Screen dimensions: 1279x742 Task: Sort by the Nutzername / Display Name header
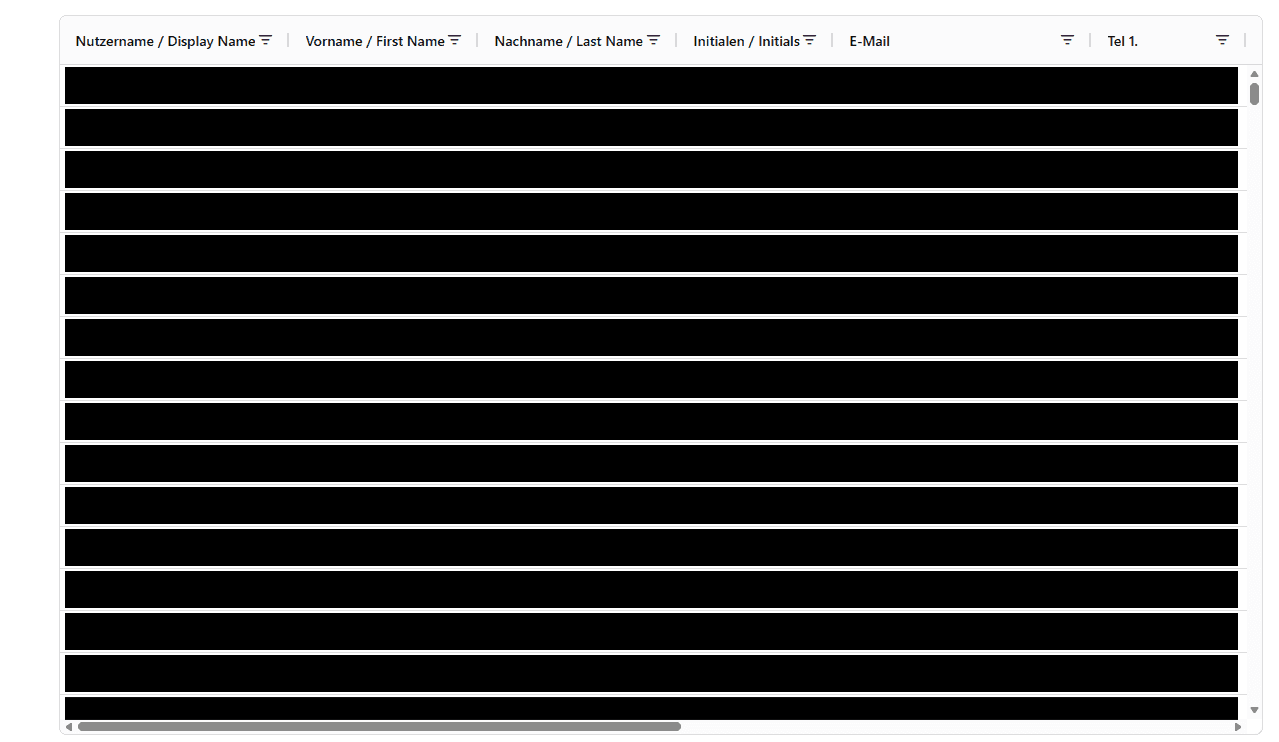tap(163, 41)
